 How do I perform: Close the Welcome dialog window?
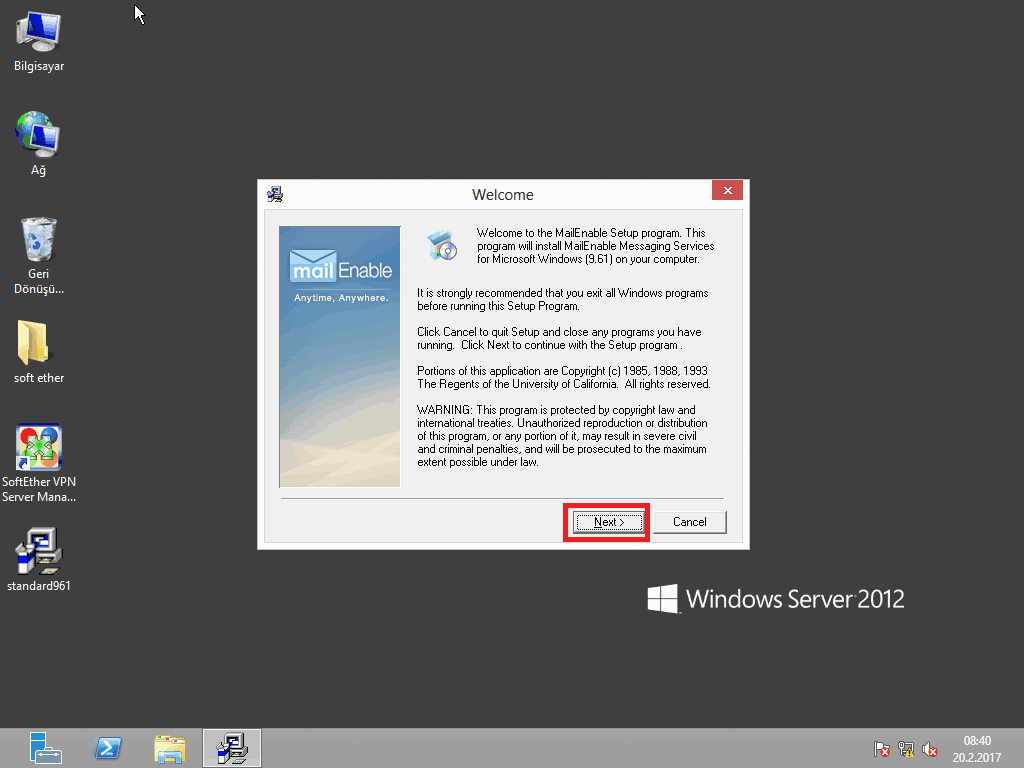pyautogui.click(x=728, y=191)
